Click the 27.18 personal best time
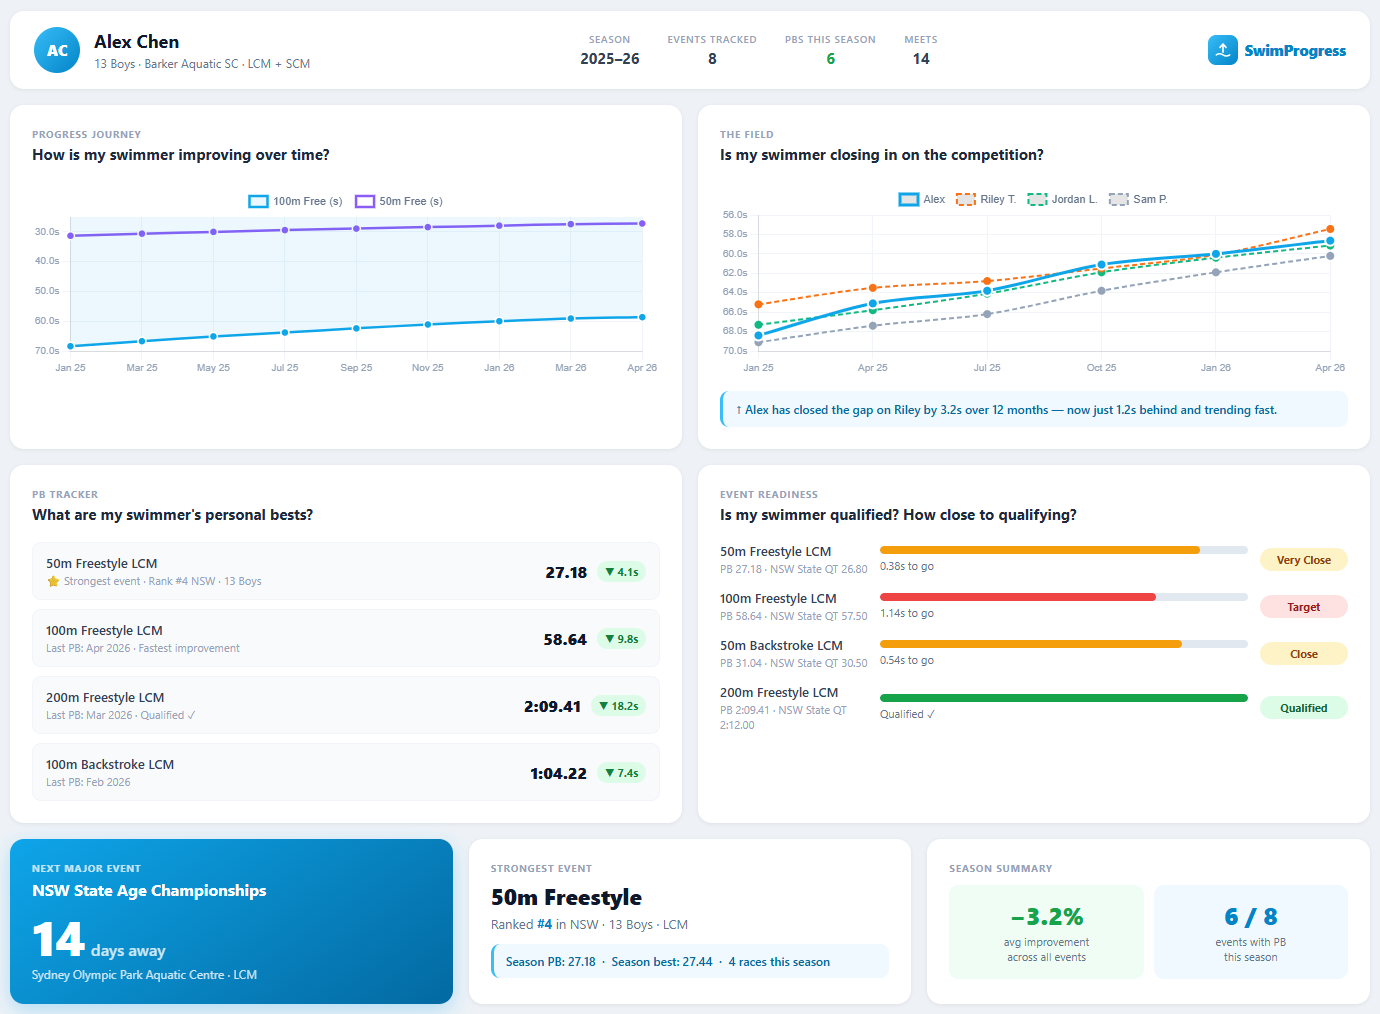The width and height of the screenshot is (1380, 1014). click(x=566, y=573)
